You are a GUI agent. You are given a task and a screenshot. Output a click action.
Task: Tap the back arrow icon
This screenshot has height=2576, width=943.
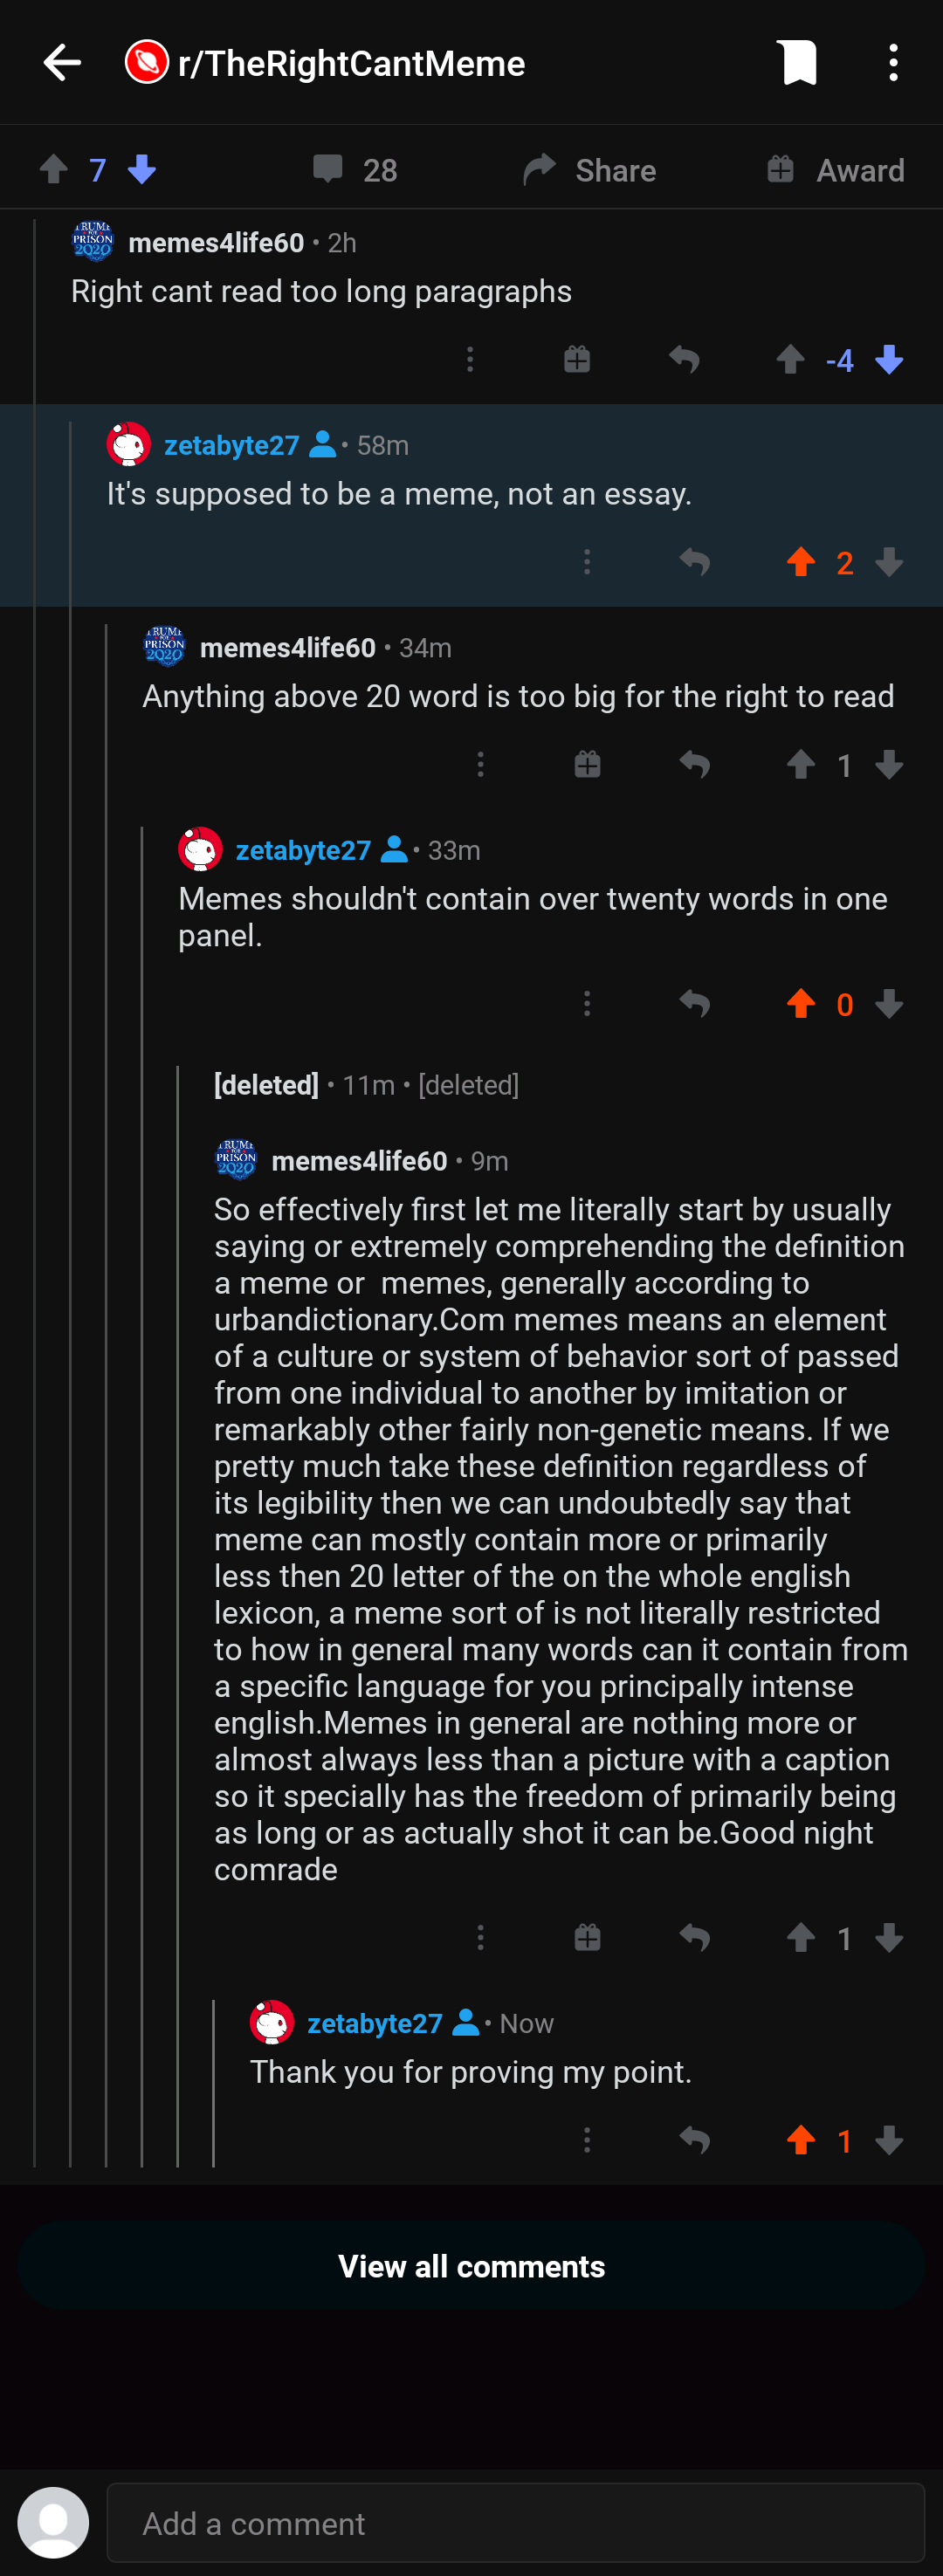[62, 63]
